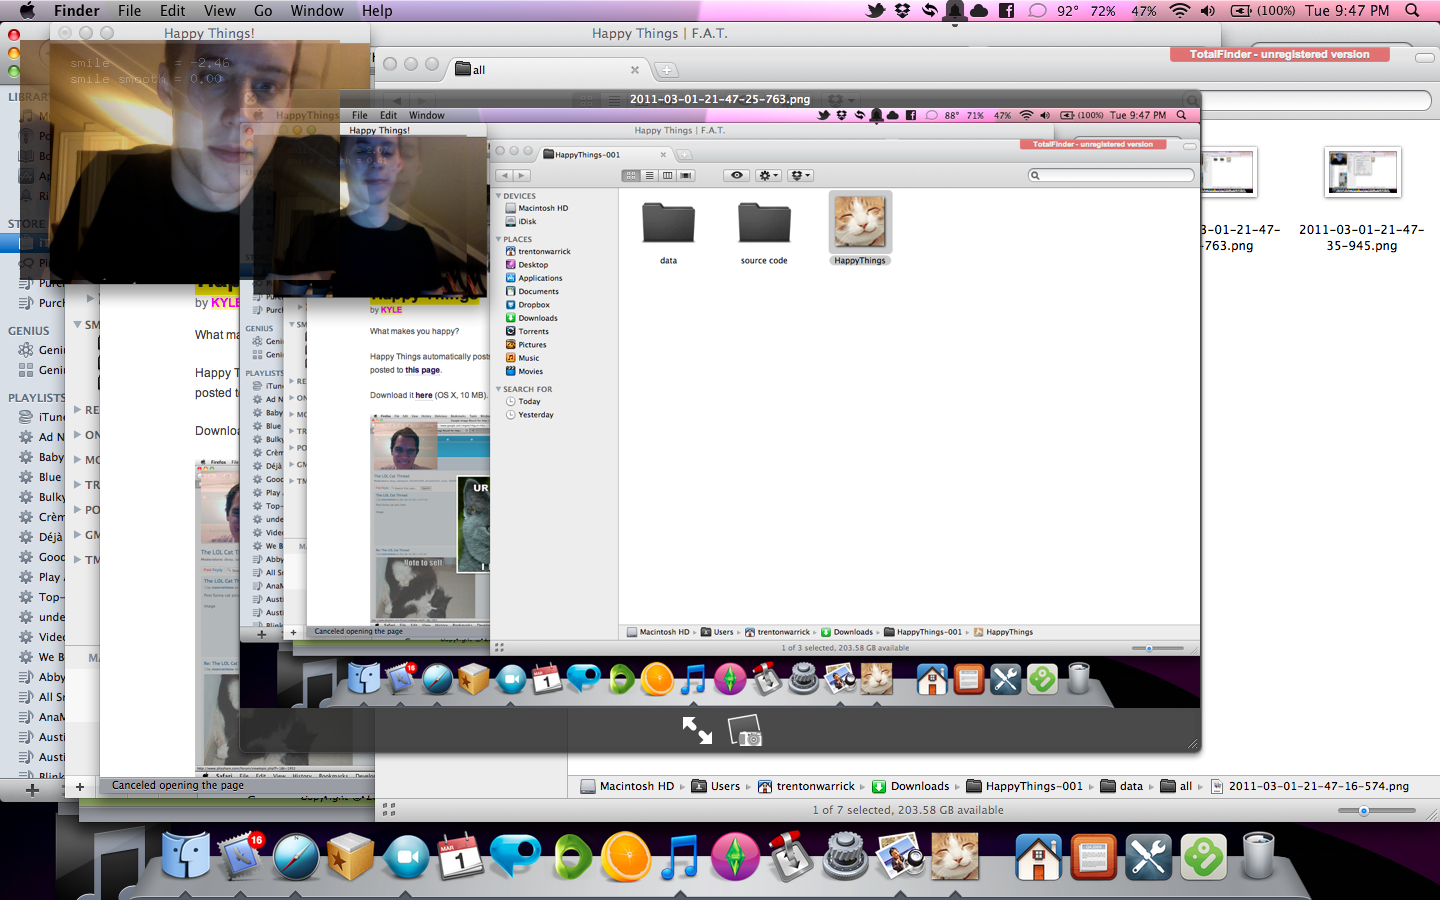
Task: Click TotalFinder unregistered version banner
Action: click(x=1279, y=54)
